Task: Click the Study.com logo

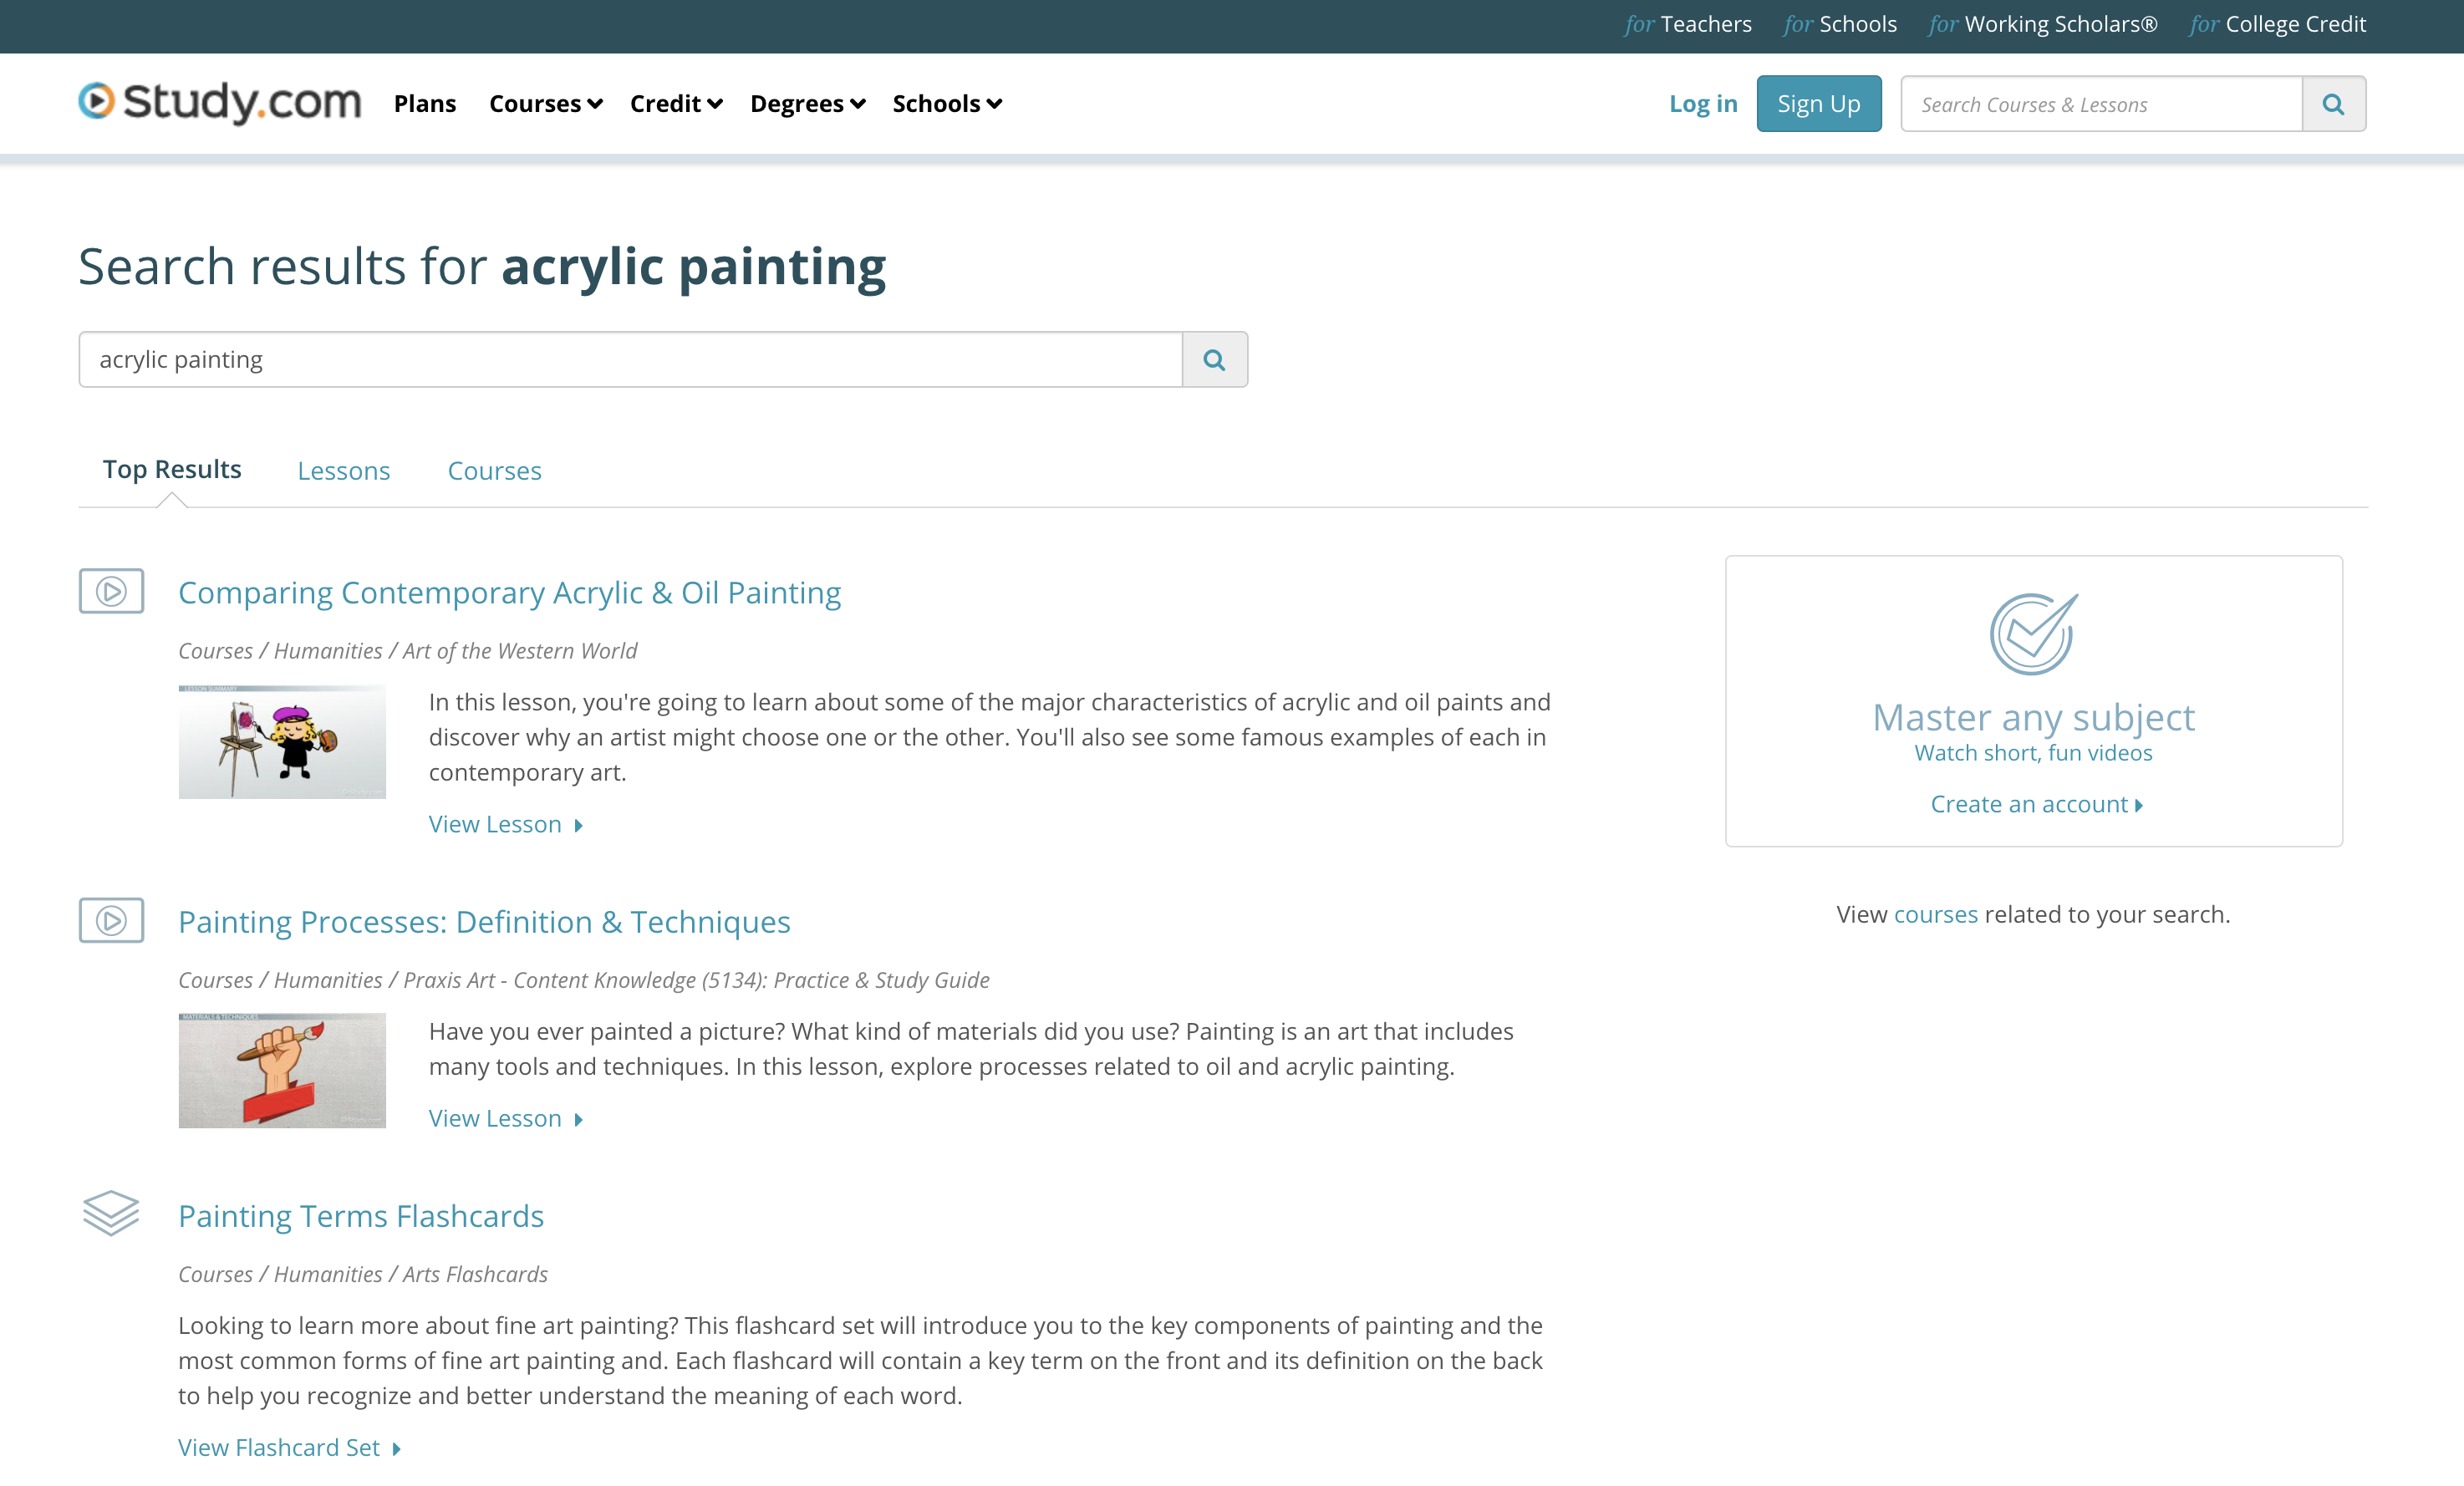Action: coord(219,102)
